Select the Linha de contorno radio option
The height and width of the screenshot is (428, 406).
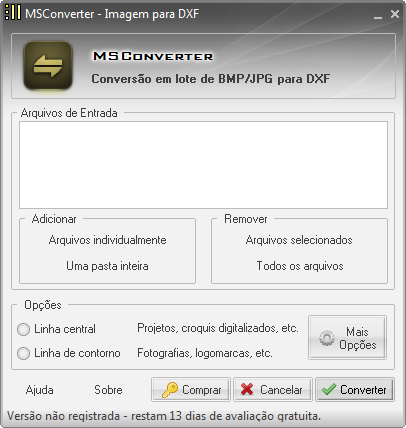23,353
